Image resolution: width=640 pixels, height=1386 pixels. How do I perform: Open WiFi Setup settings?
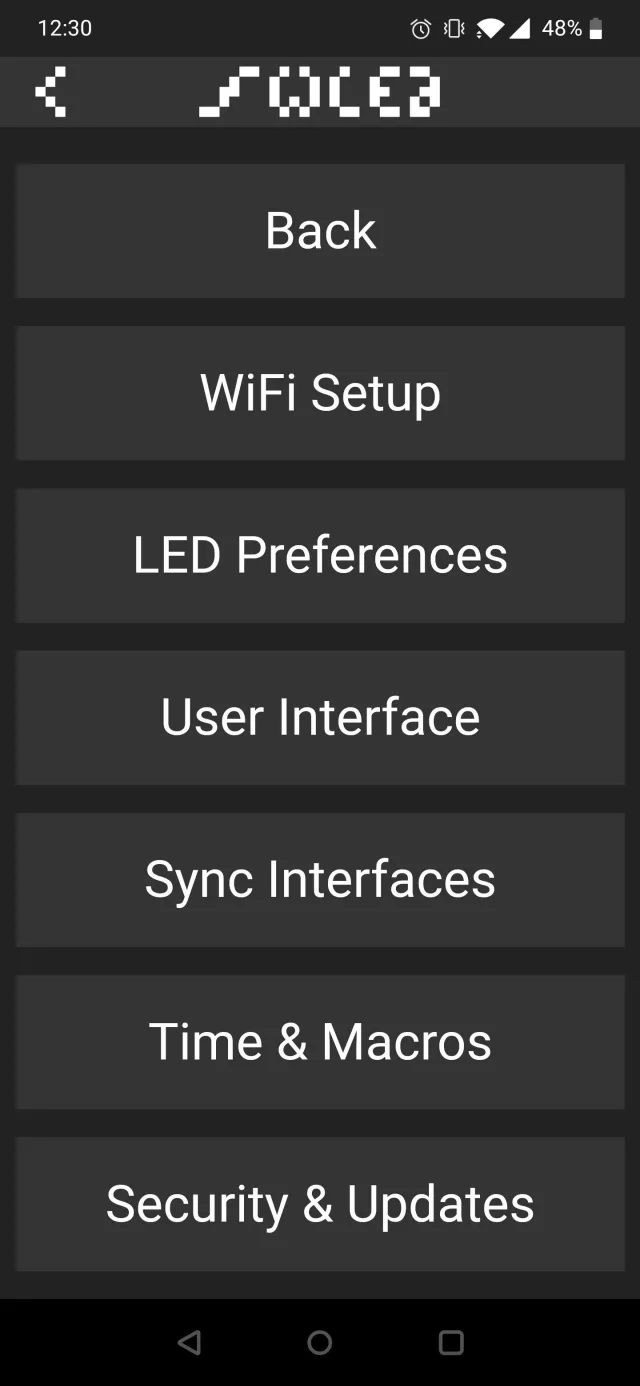pyautogui.click(x=320, y=393)
